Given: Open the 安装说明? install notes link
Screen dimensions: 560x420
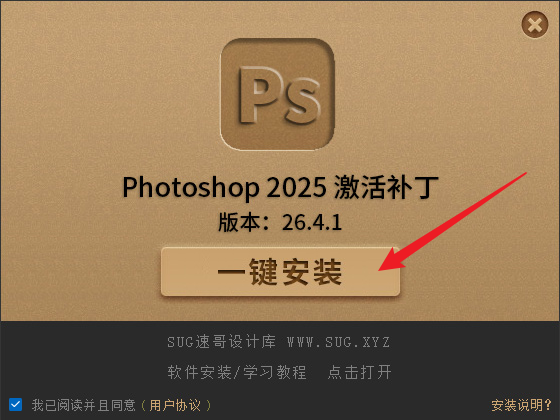Looking at the screenshot, I should click(x=521, y=405).
